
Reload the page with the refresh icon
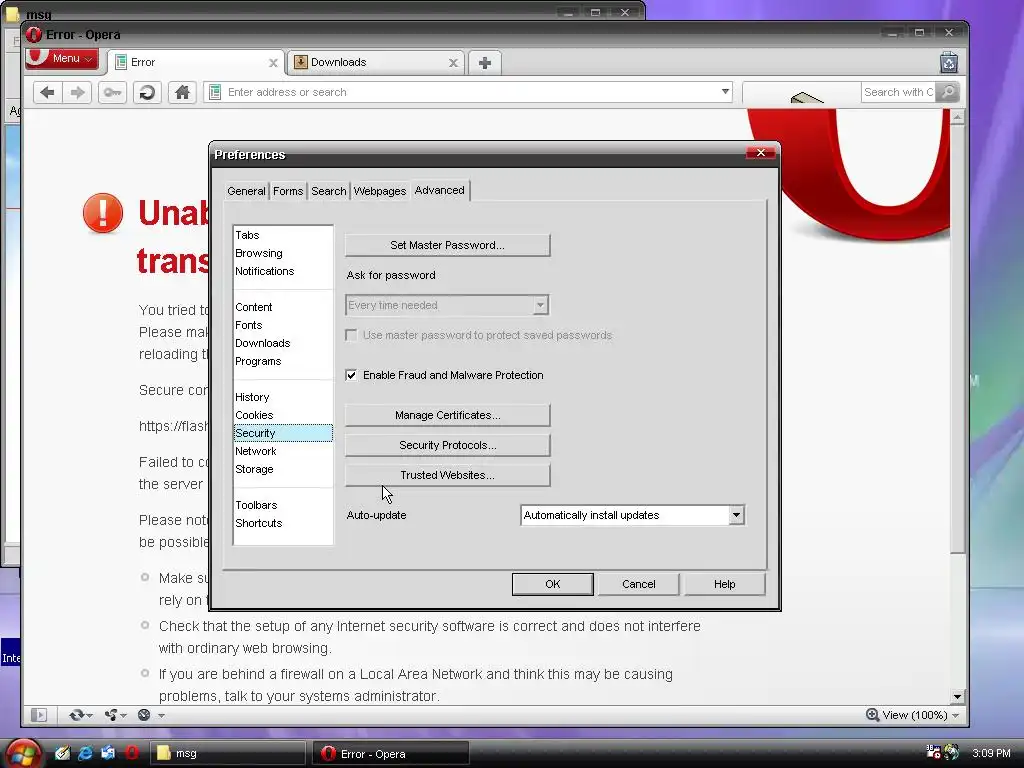[147, 92]
